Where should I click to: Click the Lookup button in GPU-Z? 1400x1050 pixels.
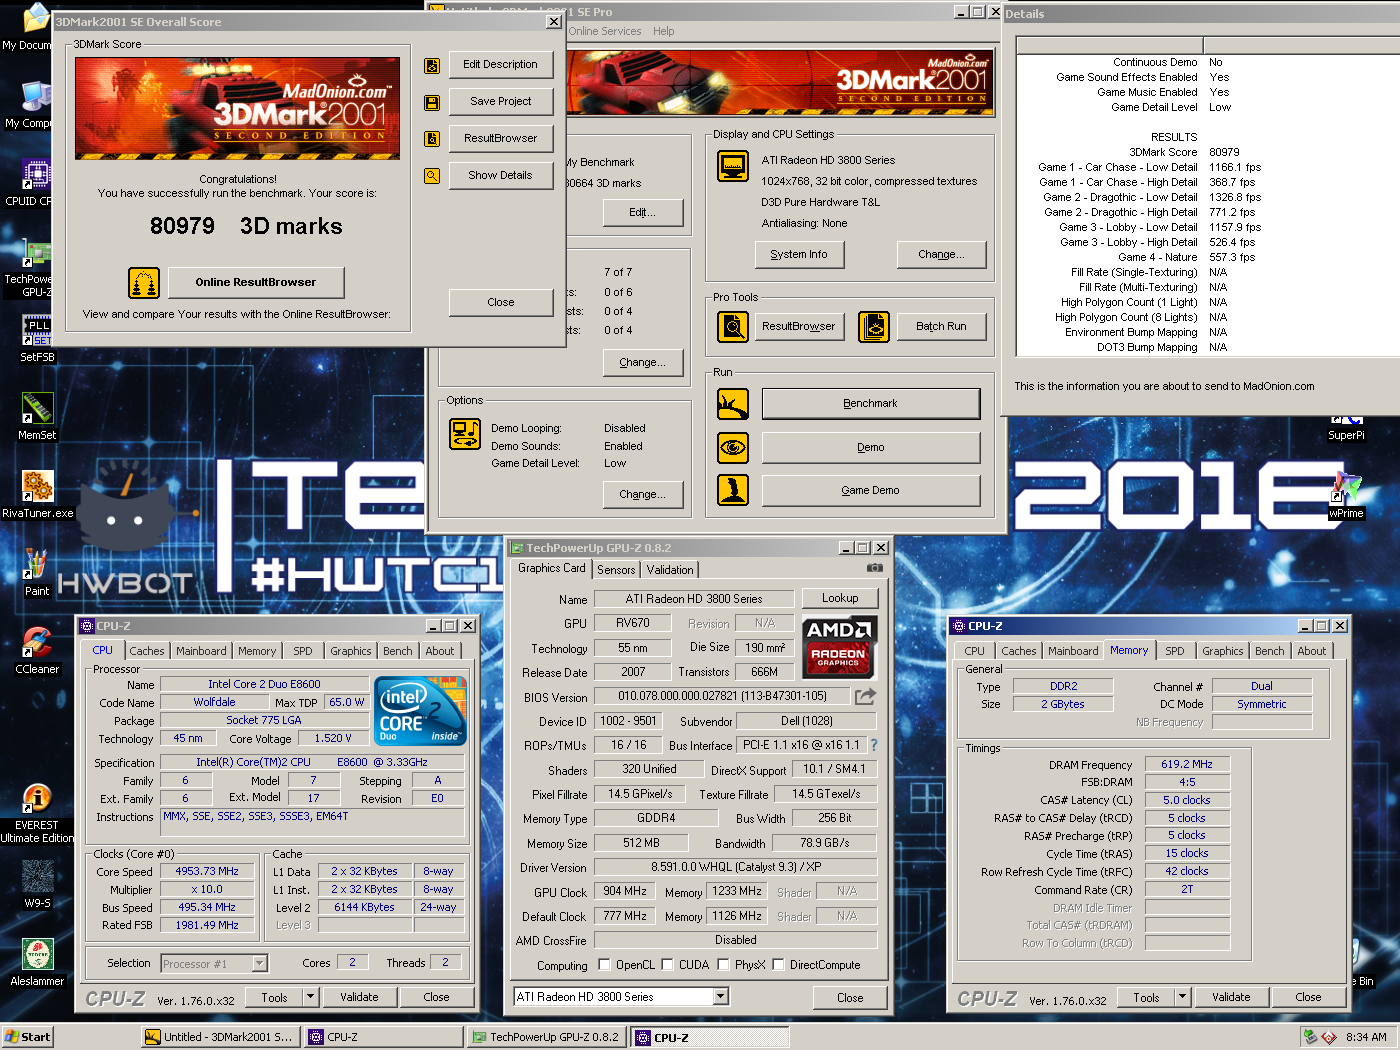tap(840, 598)
